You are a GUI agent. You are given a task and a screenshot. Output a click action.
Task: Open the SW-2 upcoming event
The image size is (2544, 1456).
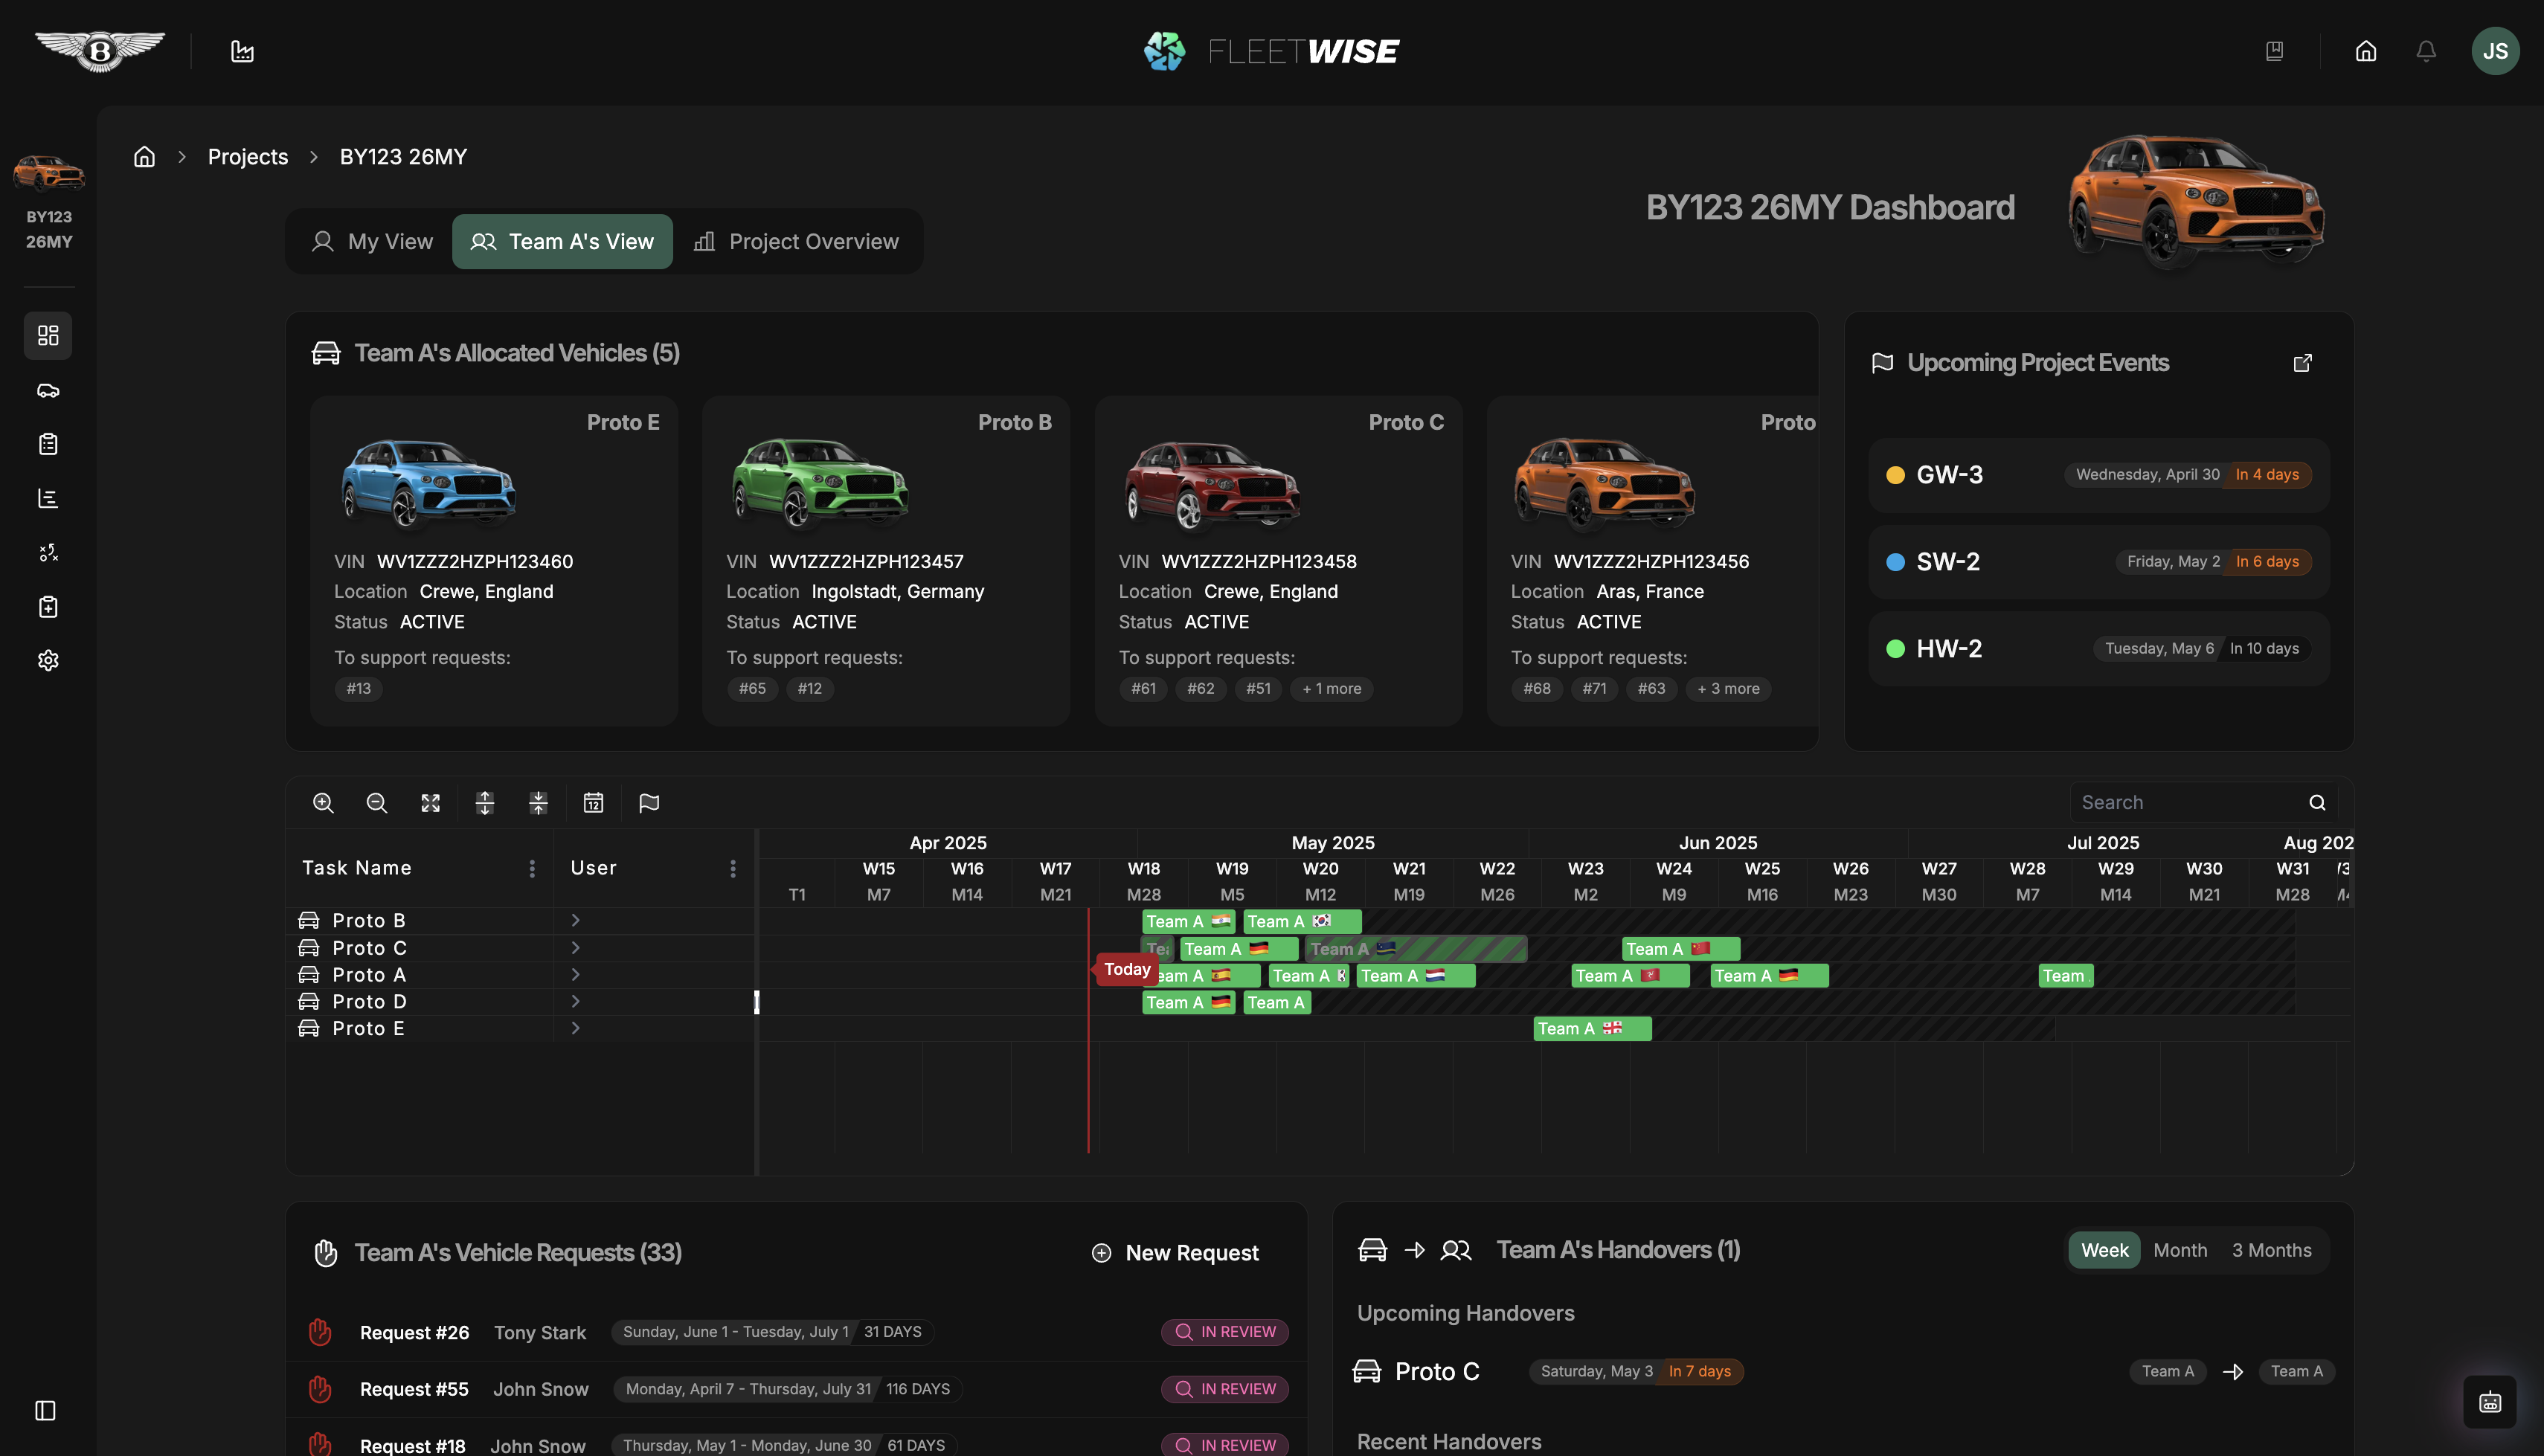tap(2098, 562)
